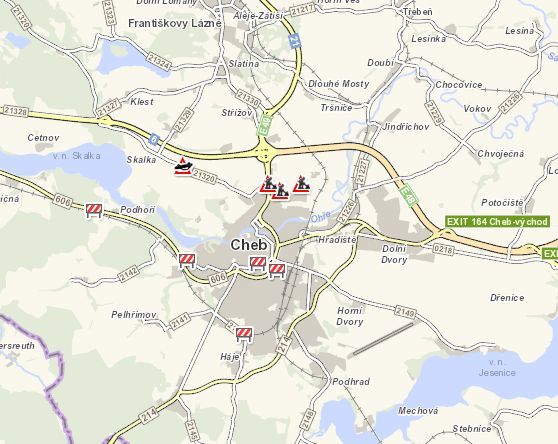The image size is (558, 444).
Task: Select the blue road 21 shield
Action: [295, 41]
